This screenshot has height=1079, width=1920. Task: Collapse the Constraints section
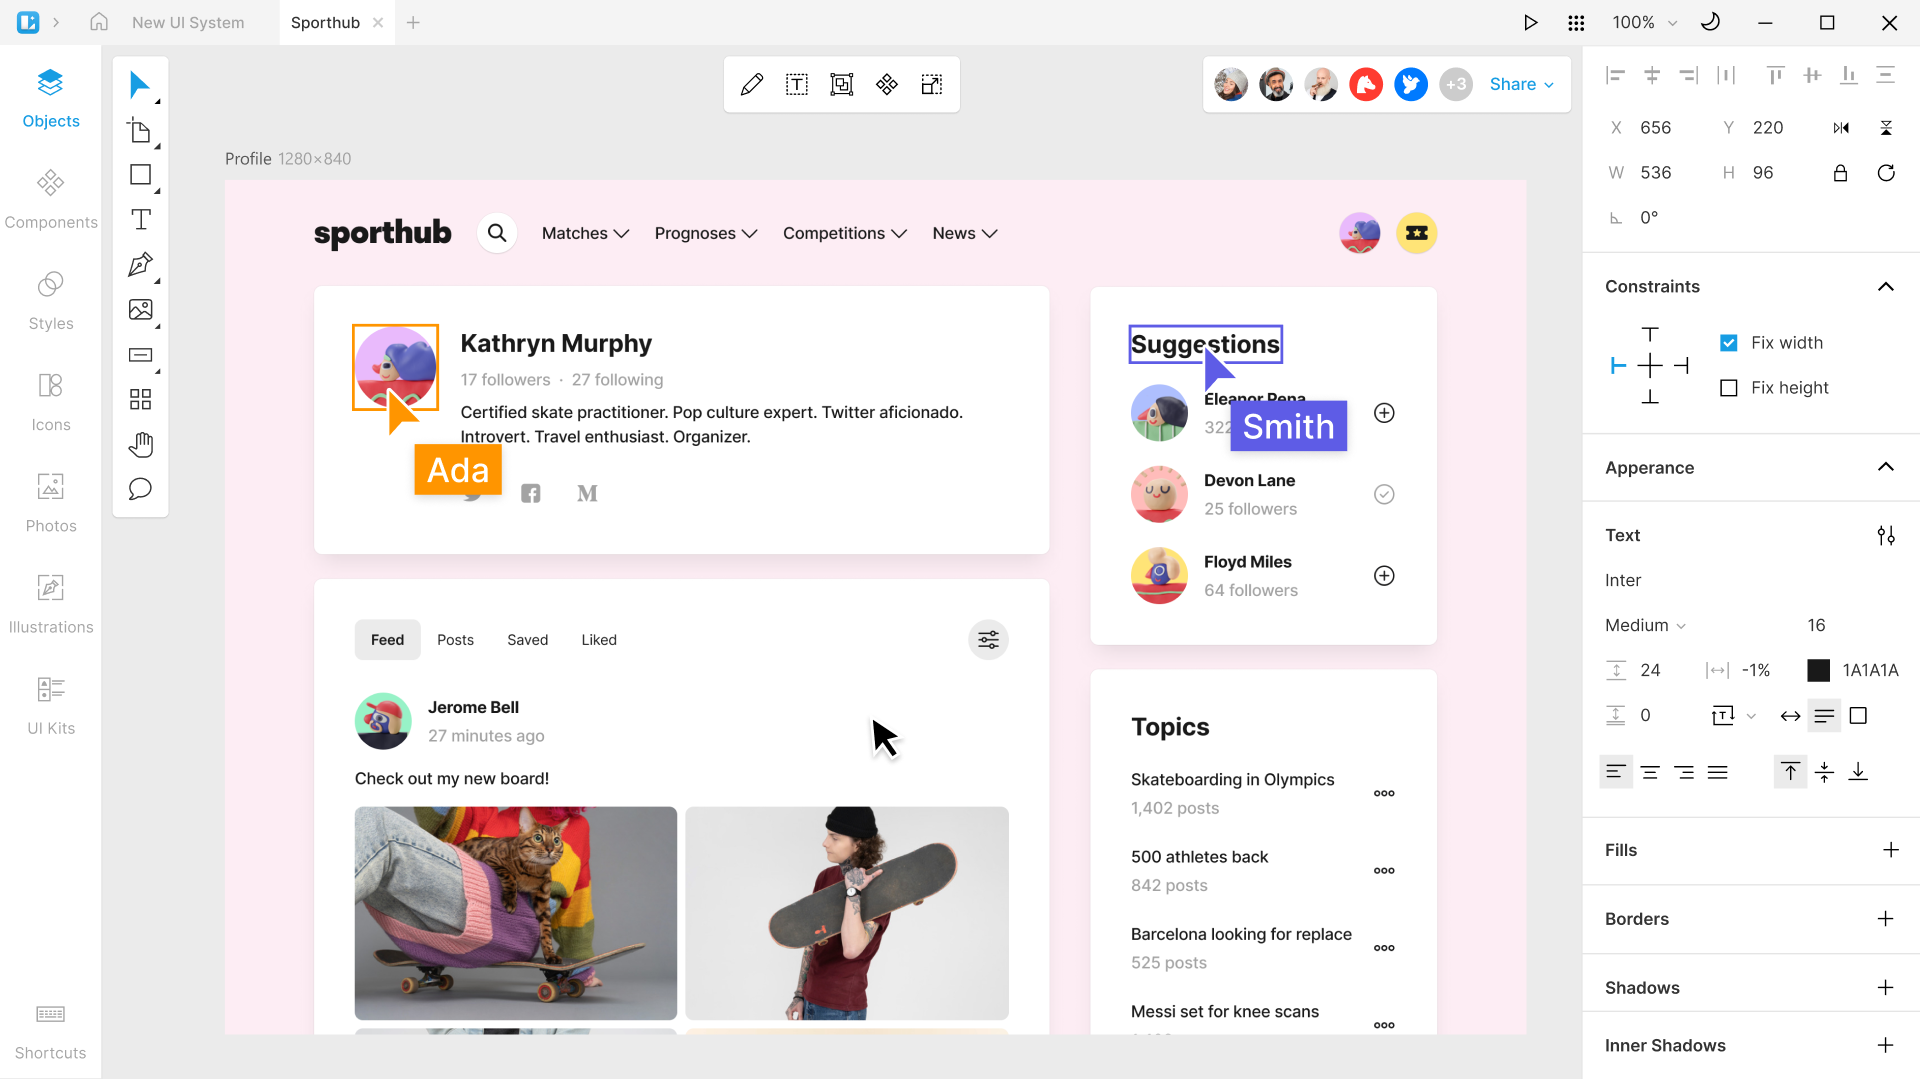(x=1886, y=287)
